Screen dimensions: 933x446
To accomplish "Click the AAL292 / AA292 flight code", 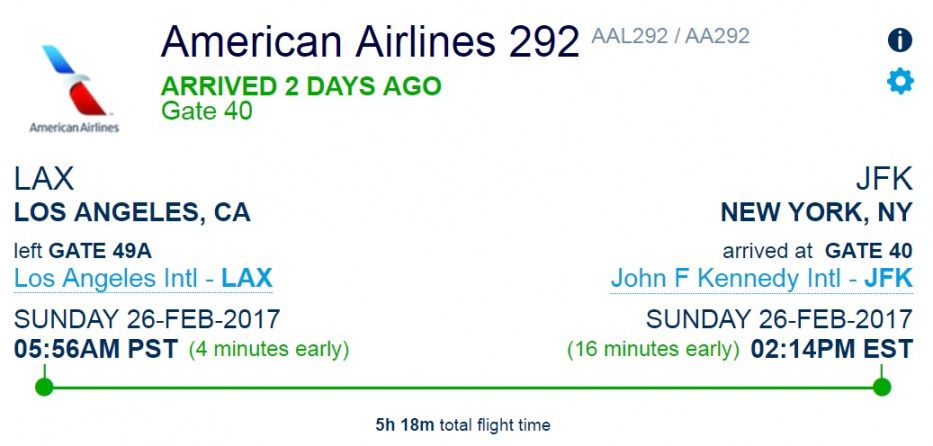I will click(x=670, y=36).
